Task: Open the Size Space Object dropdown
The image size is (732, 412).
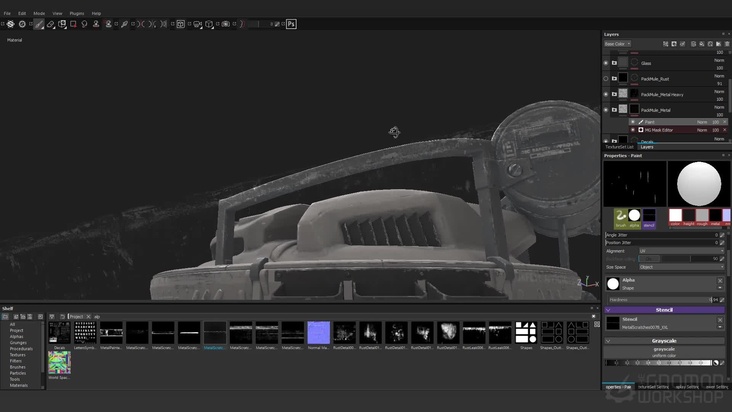Action: 679,267
